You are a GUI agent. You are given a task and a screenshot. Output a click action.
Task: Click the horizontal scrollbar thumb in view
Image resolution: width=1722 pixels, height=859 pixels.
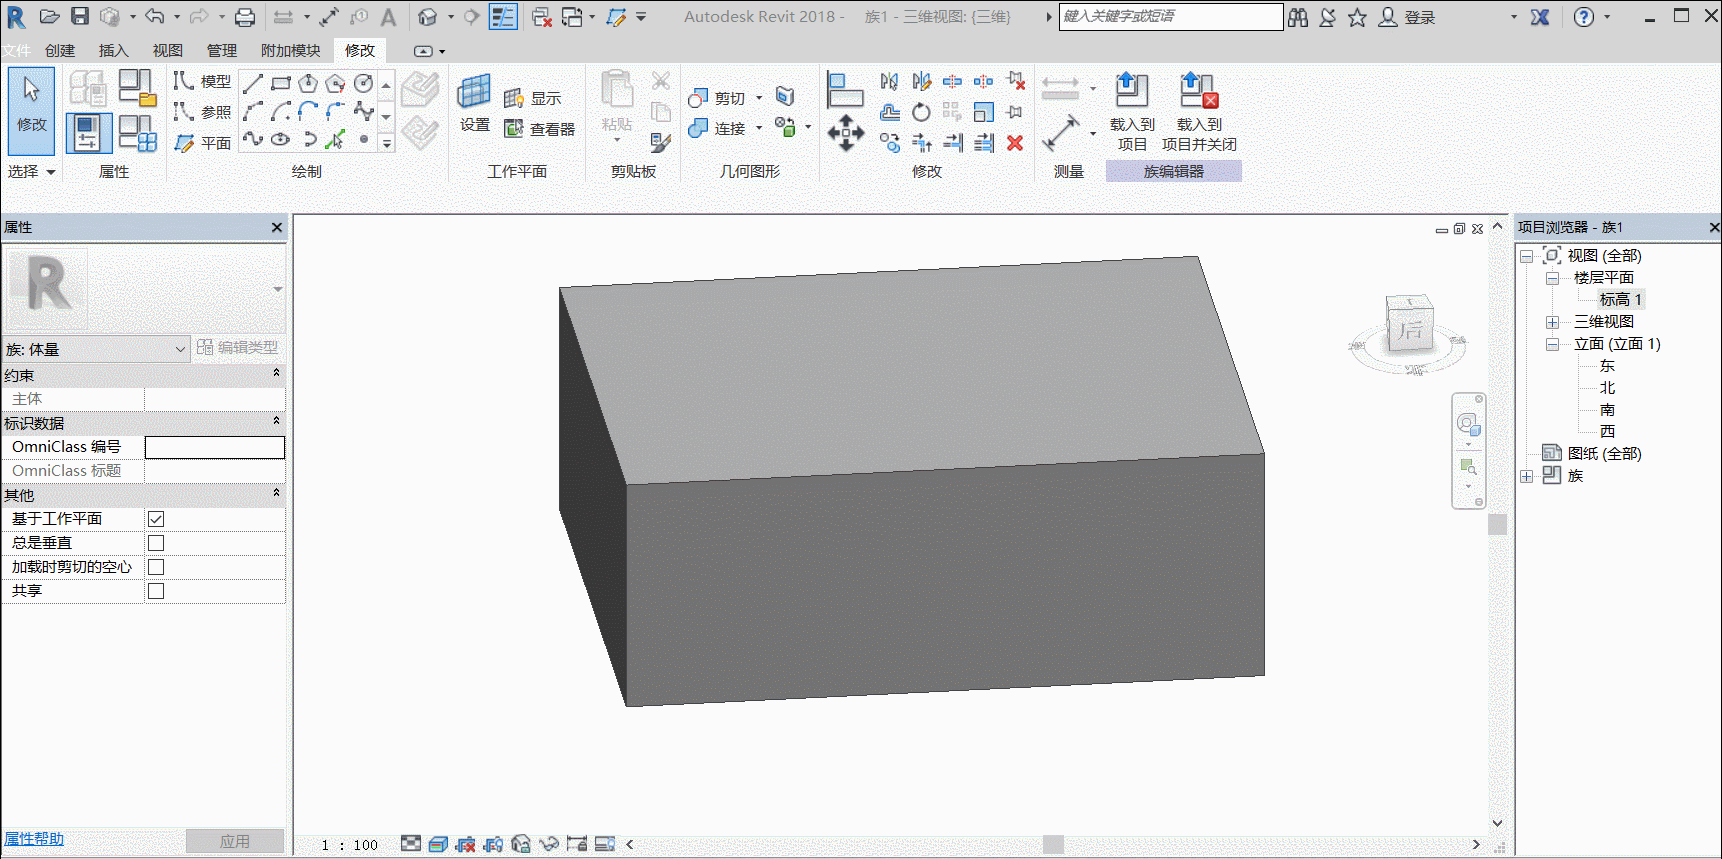pyautogui.click(x=1053, y=844)
